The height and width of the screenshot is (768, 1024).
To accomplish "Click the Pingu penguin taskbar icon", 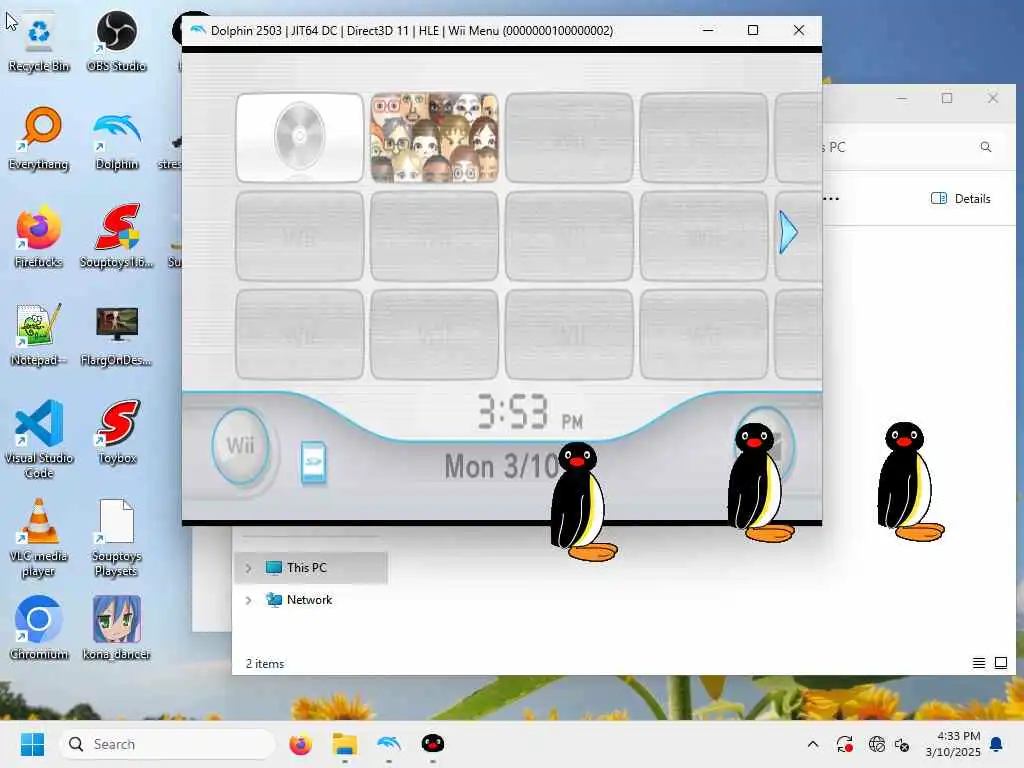I will pyautogui.click(x=432, y=744).
